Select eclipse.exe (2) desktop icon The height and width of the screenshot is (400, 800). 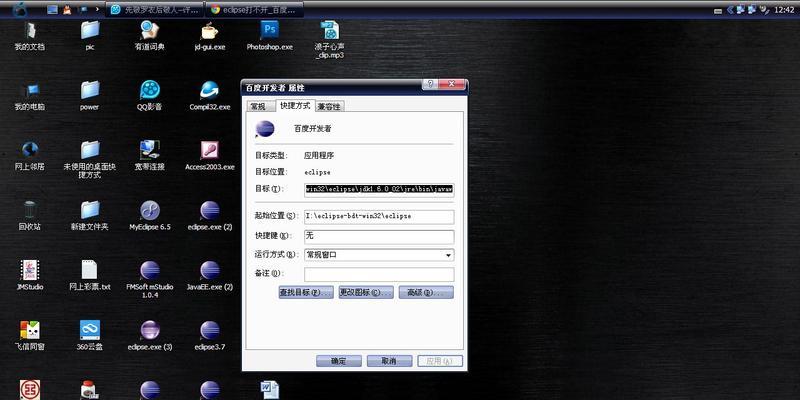[210, 215]
